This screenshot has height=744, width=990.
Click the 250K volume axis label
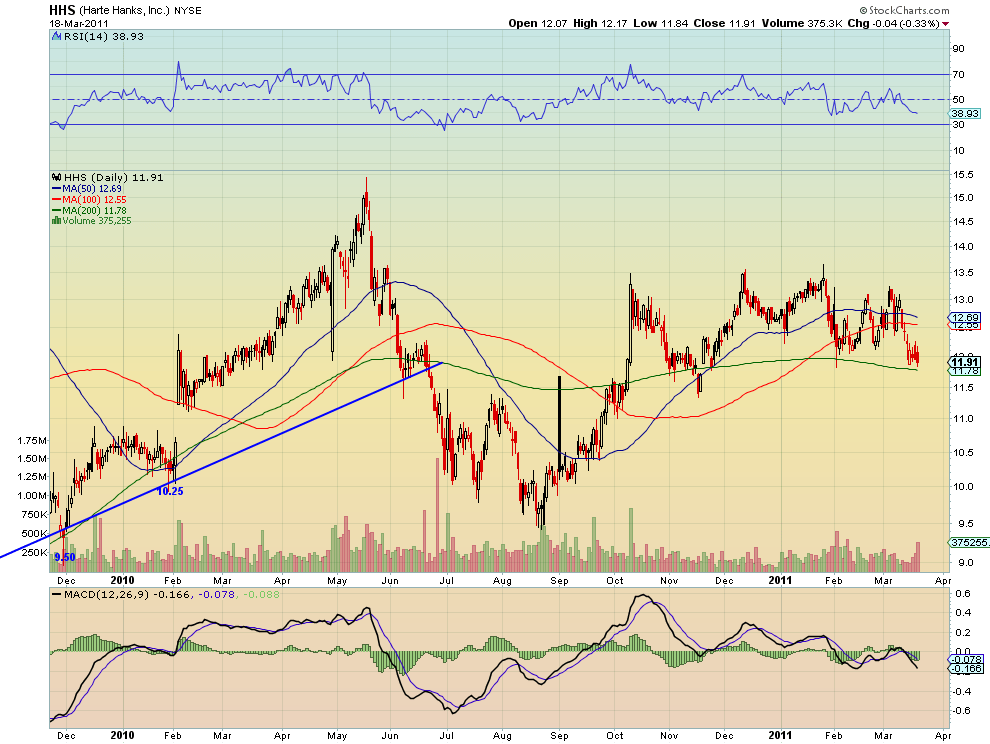pos(35,553)
